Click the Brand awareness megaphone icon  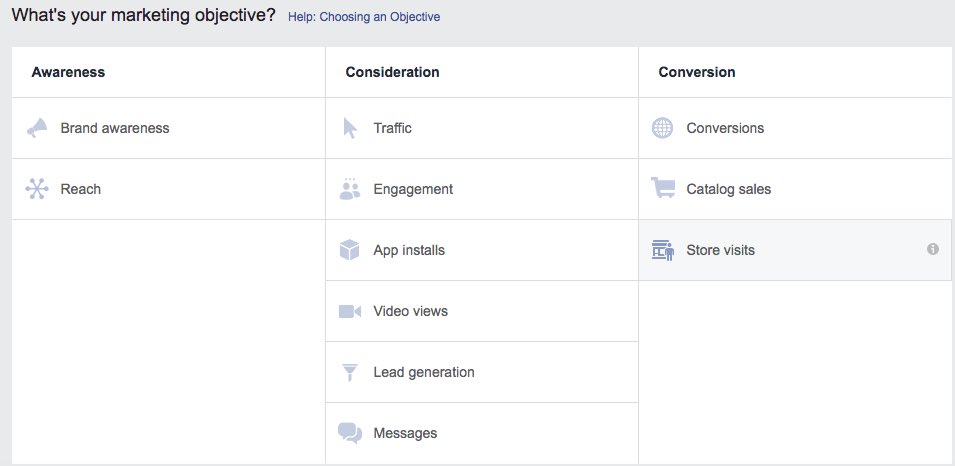click(37, 128)
